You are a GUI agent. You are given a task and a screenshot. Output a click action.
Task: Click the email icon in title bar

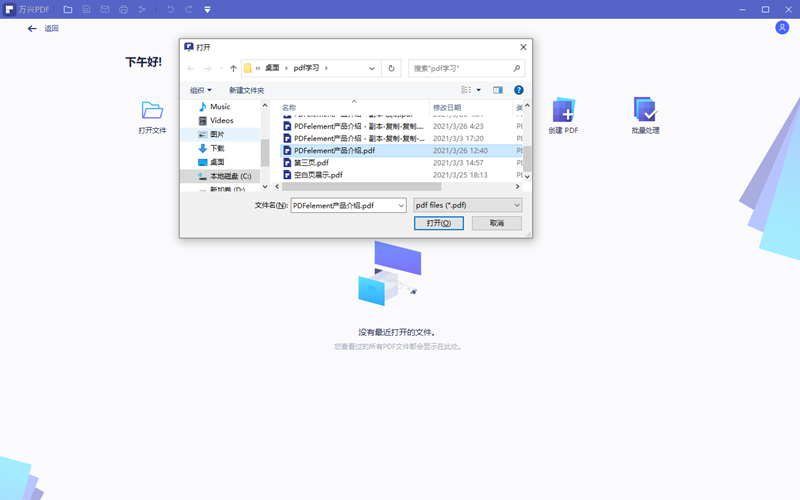(x=105, y=9)
